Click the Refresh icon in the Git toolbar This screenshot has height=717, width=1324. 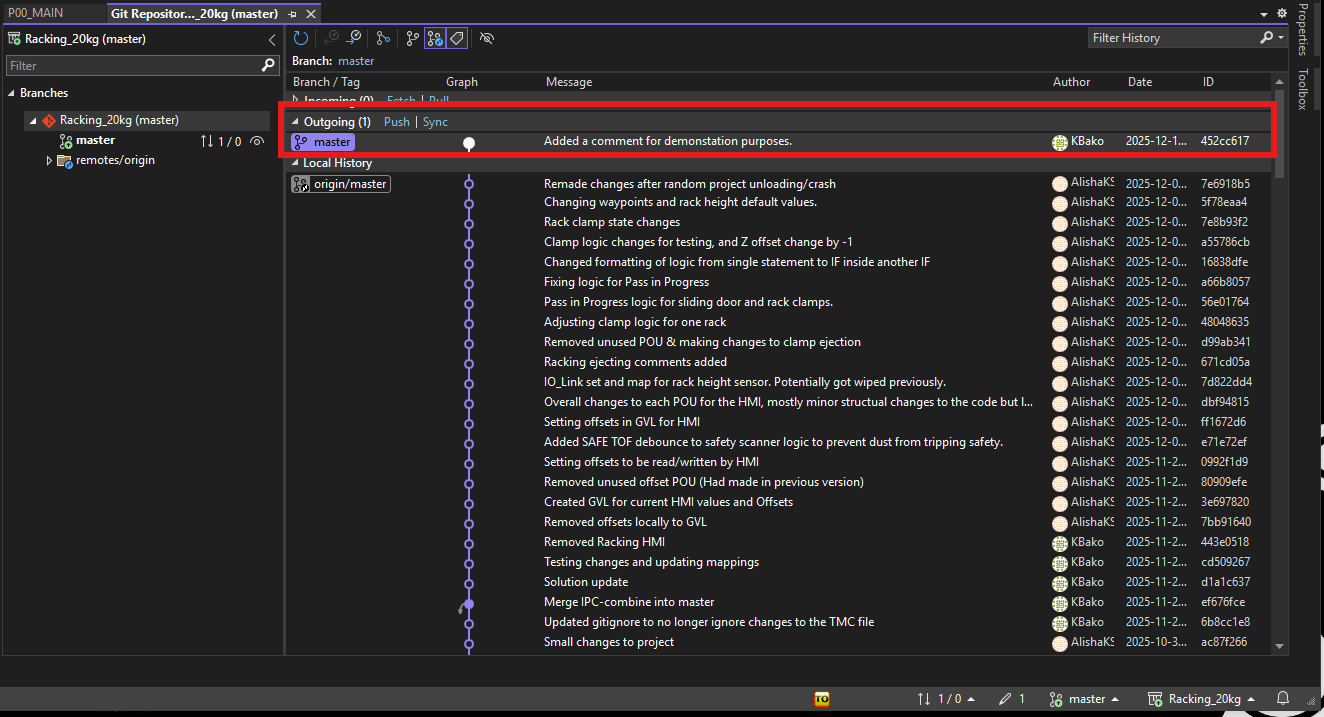click(x=301, y=38)
